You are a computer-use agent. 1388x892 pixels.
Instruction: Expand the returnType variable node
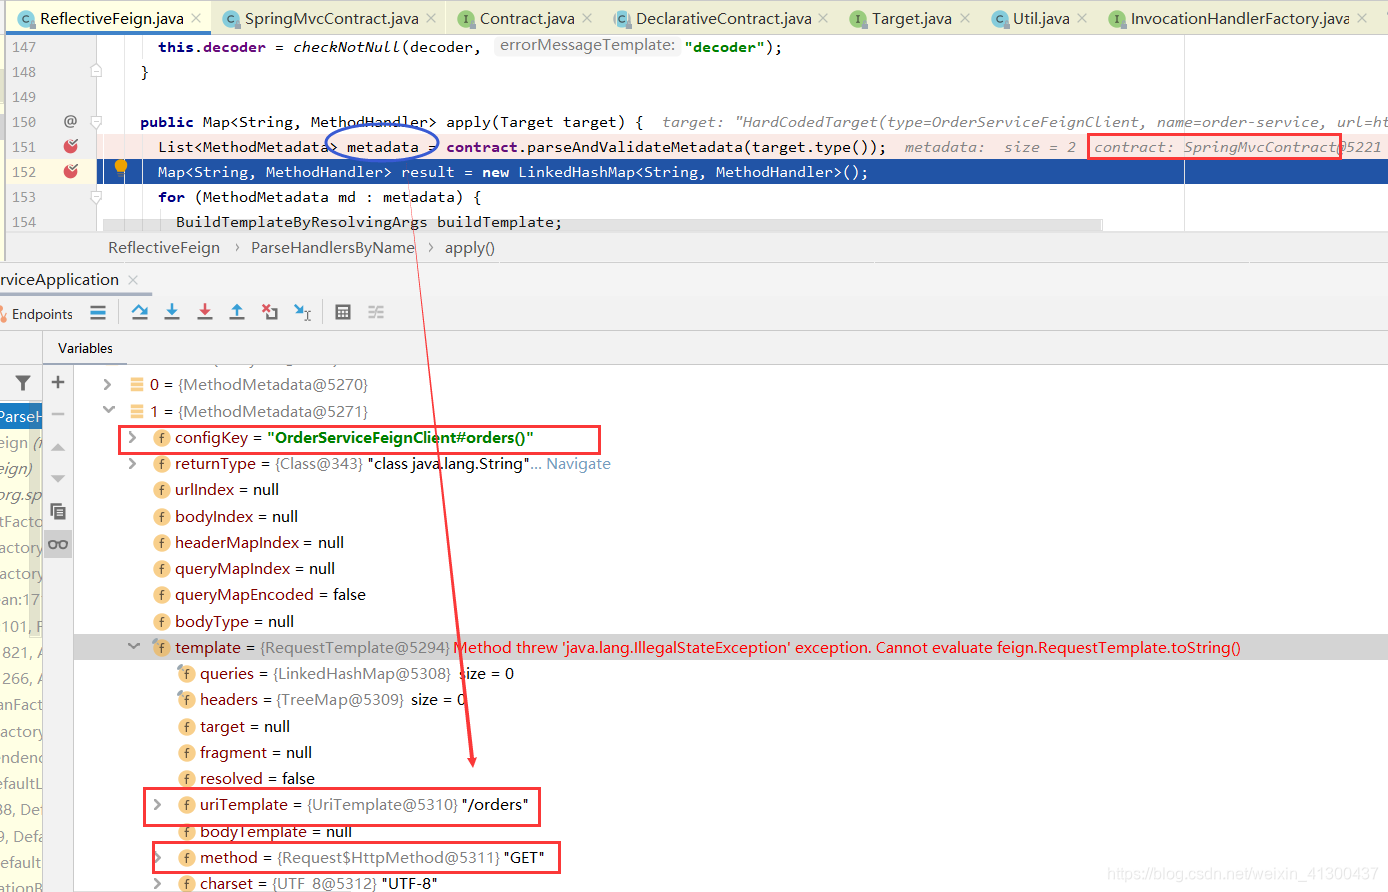point(132,463)
